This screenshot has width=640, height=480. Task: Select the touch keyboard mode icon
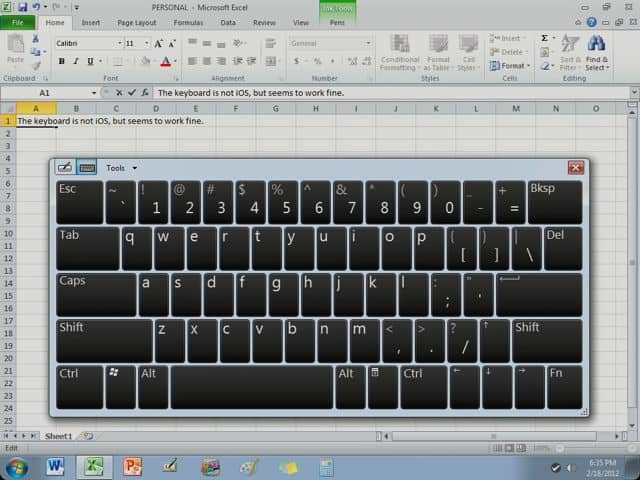tap(87, 168)
